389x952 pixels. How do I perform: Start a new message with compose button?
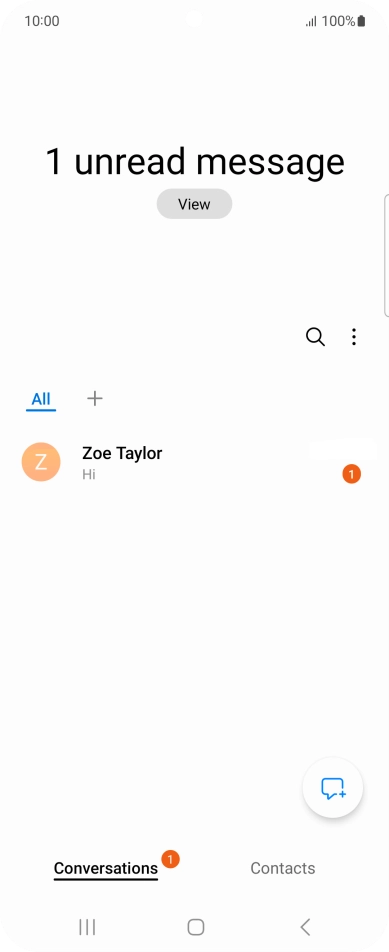tap(333, 788)
